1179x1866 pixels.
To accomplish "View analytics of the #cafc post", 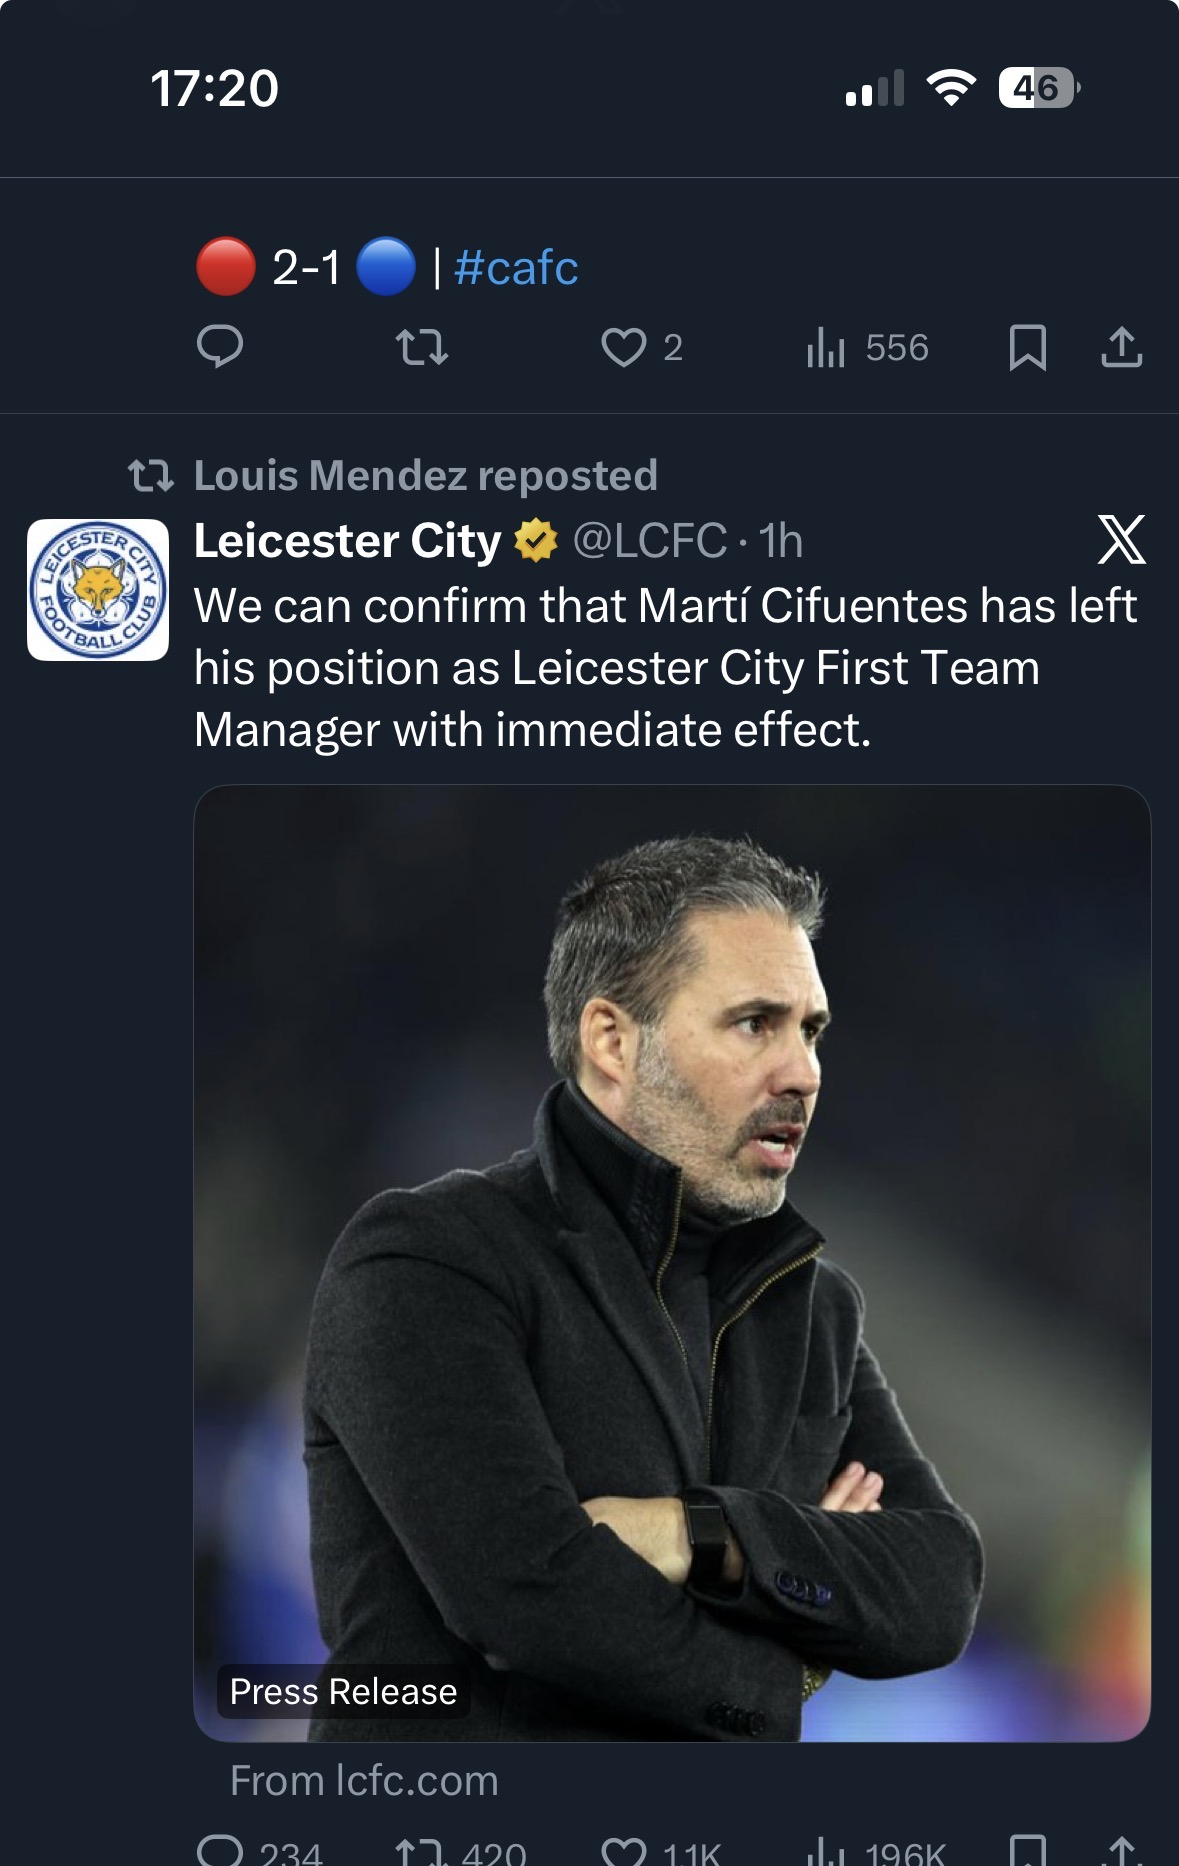I will 826,347.
